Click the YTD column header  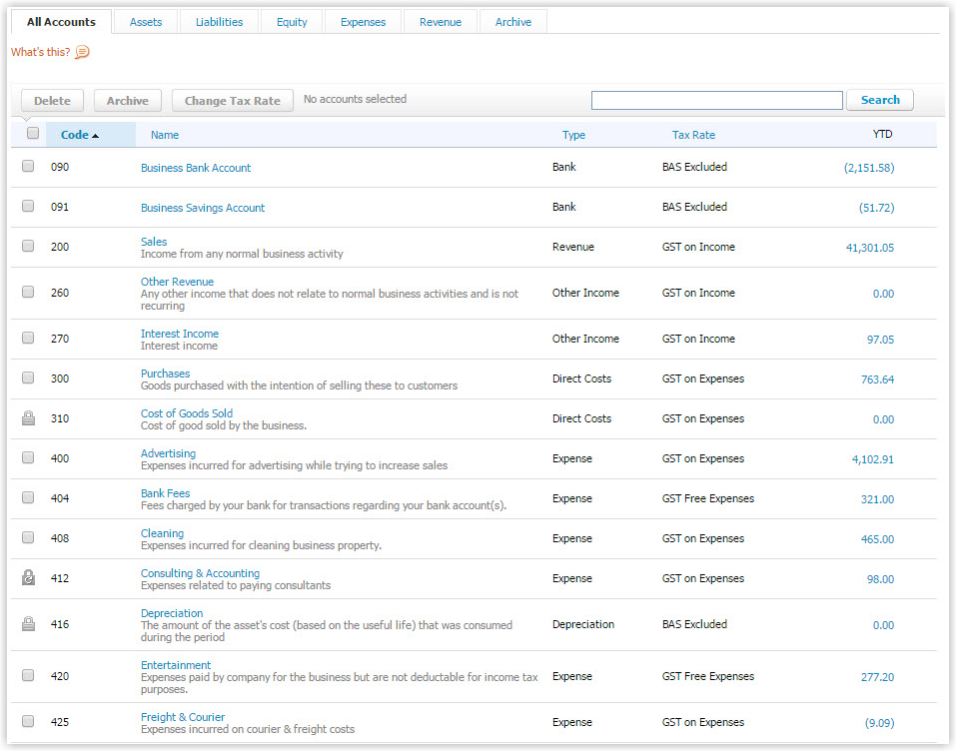click(883, 134)
